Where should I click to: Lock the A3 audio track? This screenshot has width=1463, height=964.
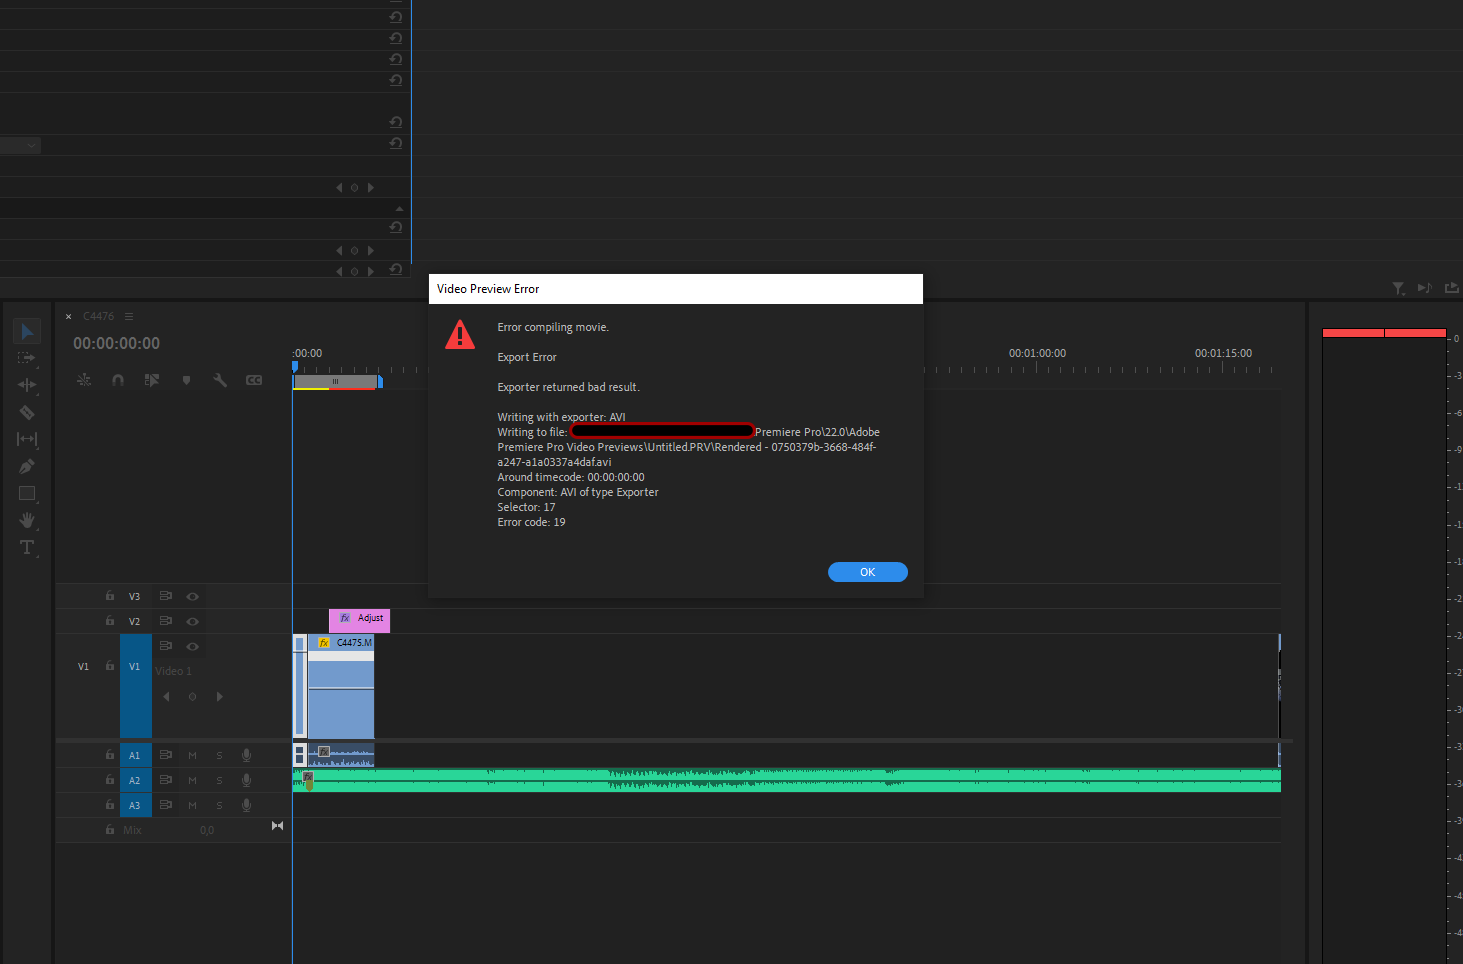(109, 804)
